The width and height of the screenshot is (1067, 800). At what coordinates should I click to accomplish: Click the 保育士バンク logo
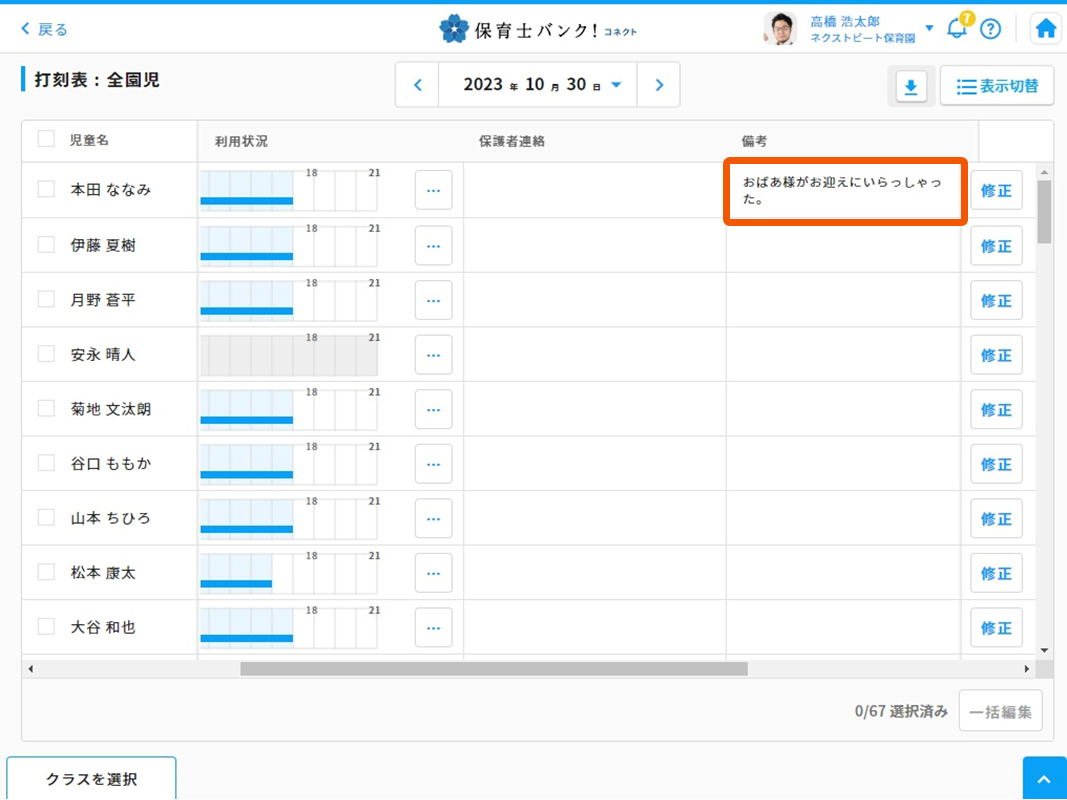[x=538, y=29]
